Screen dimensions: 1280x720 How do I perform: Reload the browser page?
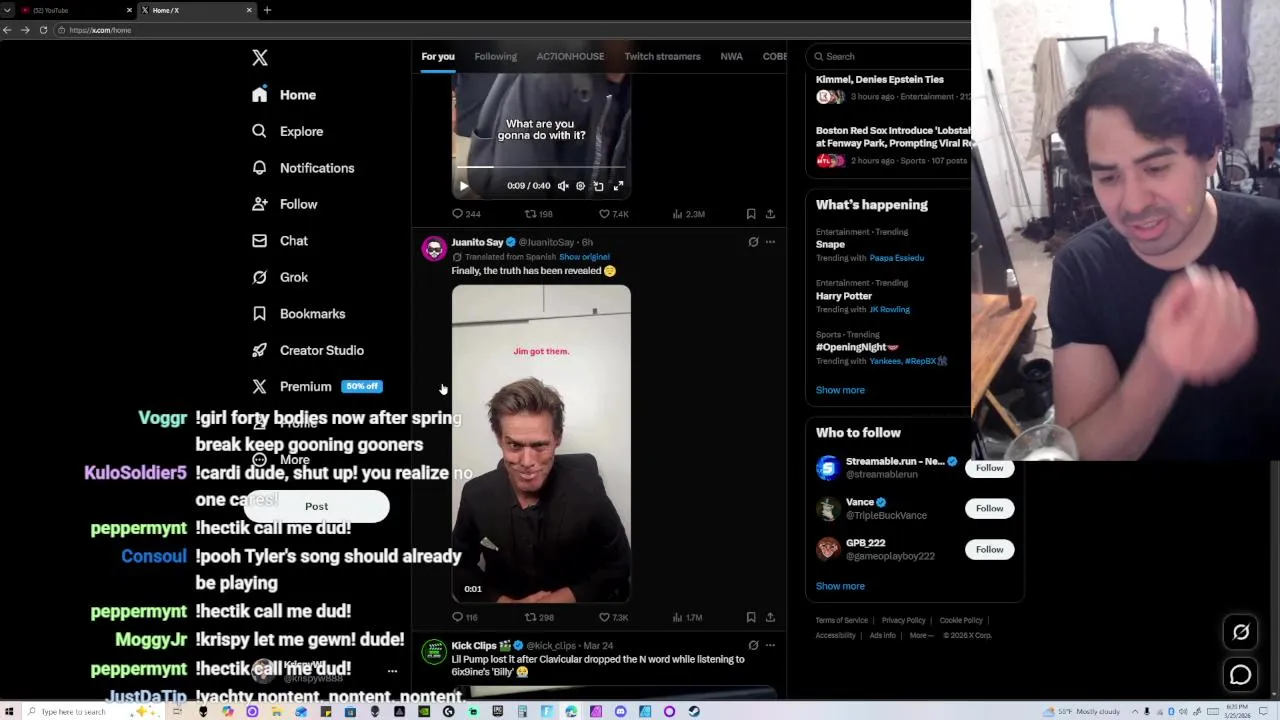(x=43, y=30)
